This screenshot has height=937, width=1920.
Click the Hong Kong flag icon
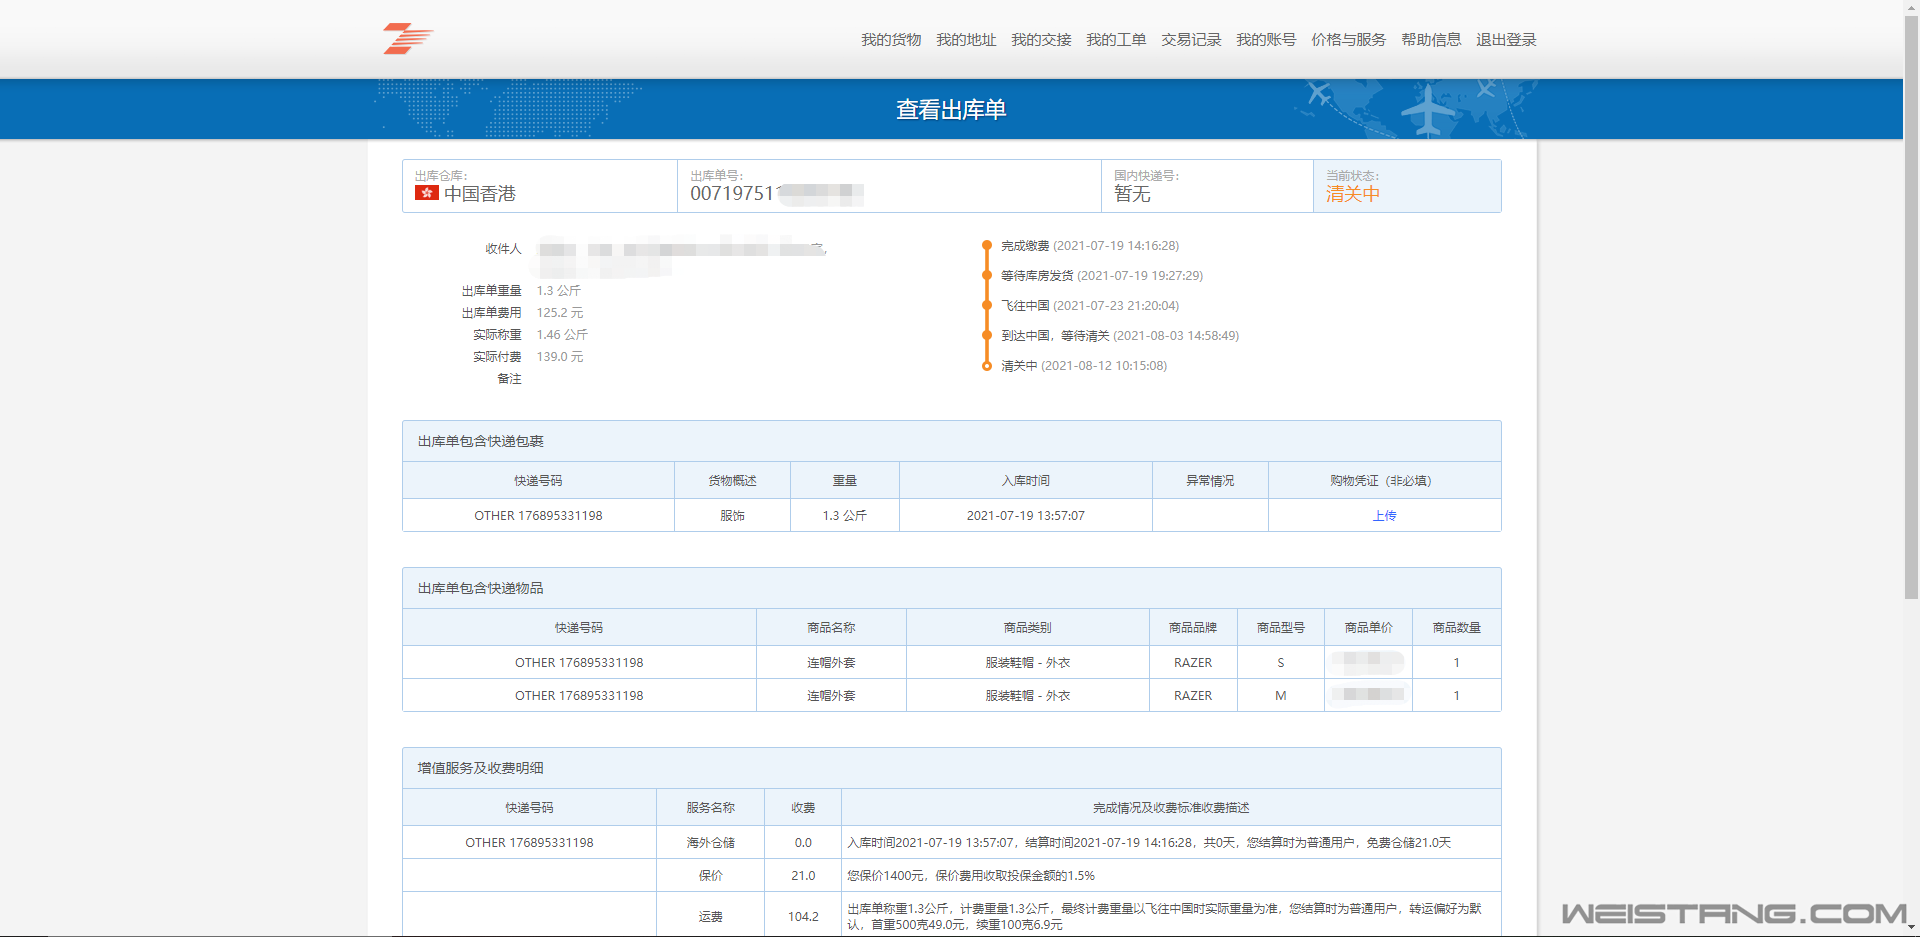point(427,193)
